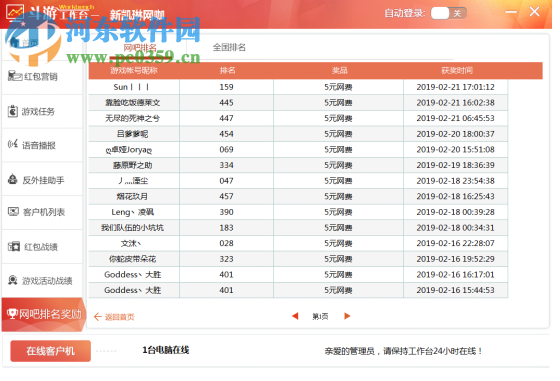Select 语音播报 menu label
The width and height of the screenshot is (560, 381).
click(x=39, y=145)
